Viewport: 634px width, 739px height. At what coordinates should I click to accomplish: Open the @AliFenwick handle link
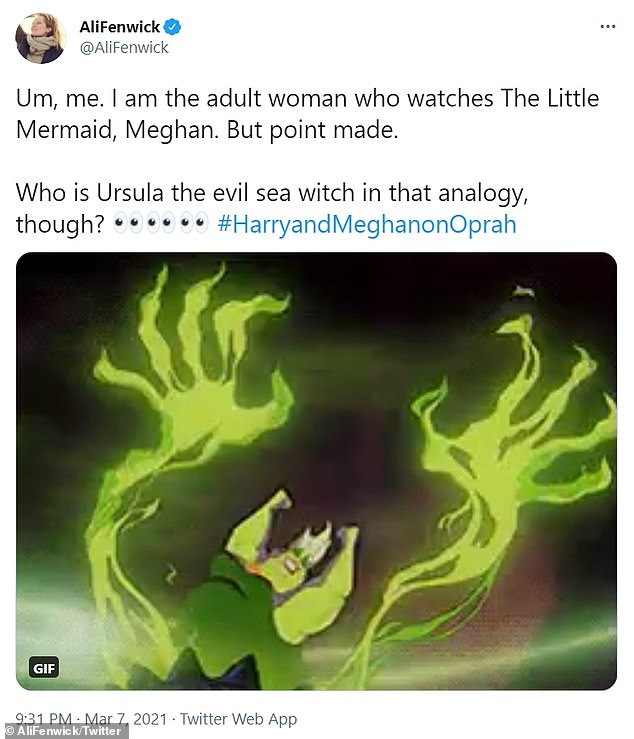point(124,48)
